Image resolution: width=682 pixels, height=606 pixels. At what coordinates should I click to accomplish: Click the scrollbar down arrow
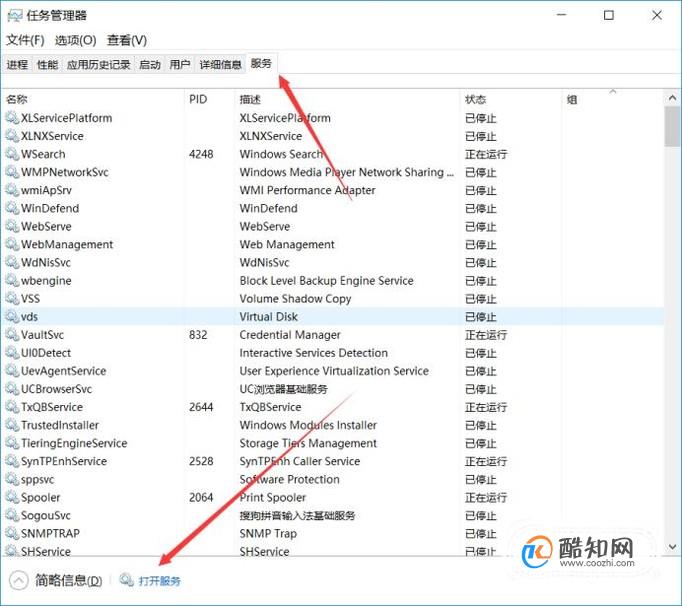672,546
